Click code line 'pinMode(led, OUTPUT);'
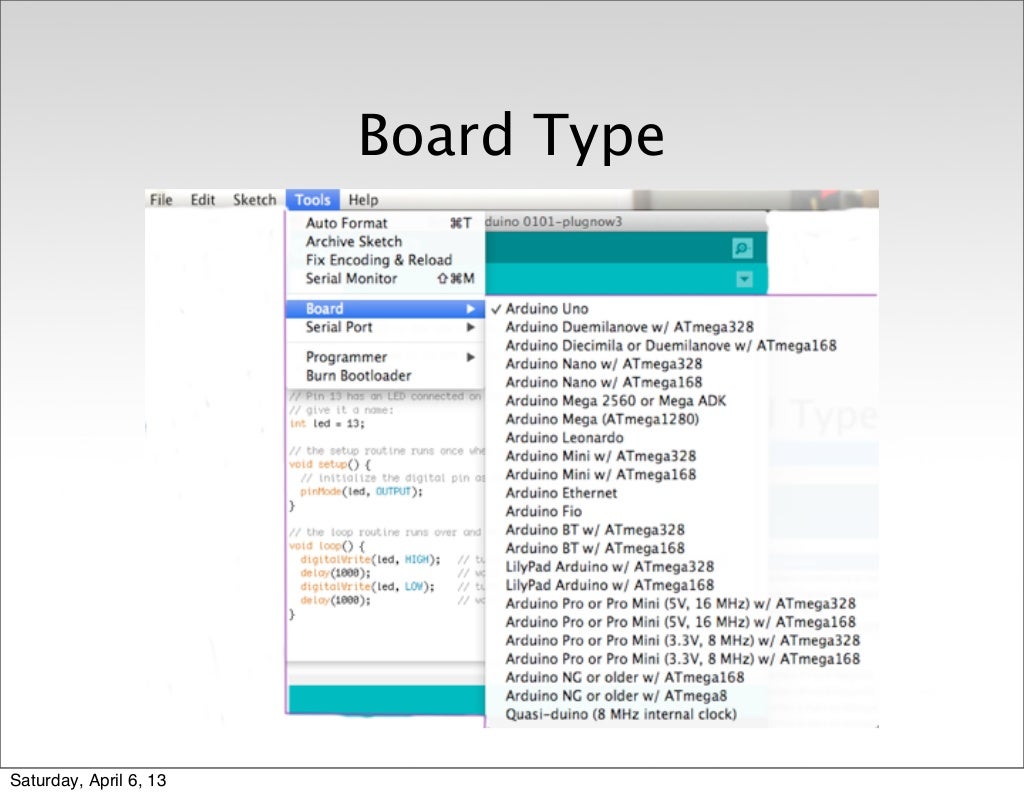This screenshot has width=1024, height=797. click(x=361, y=491)
